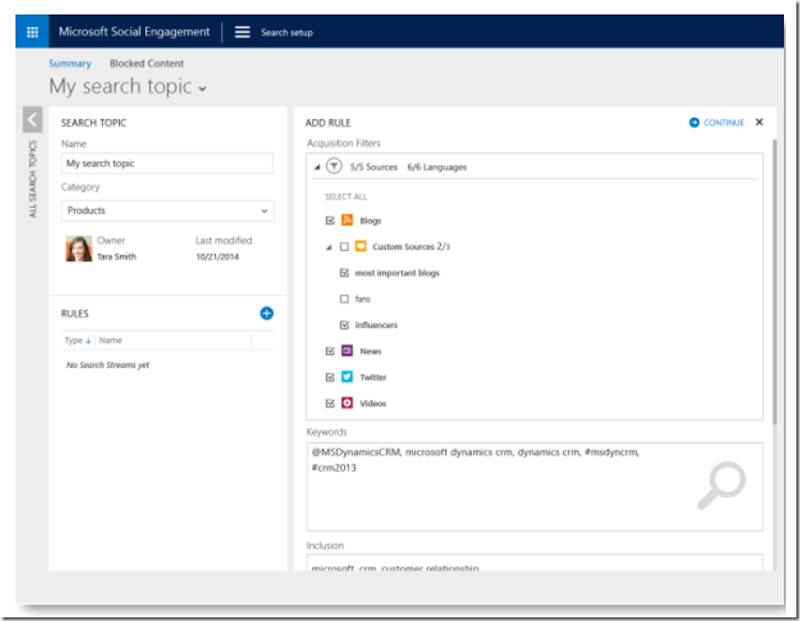Click Microsoft Social Engagement title
Viewport: 800px width, 621px height.
[134, 32]
